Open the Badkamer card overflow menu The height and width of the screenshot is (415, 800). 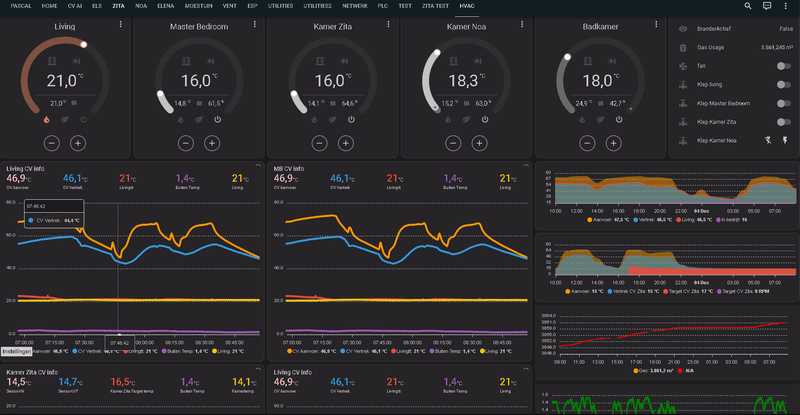coord(656,24)
